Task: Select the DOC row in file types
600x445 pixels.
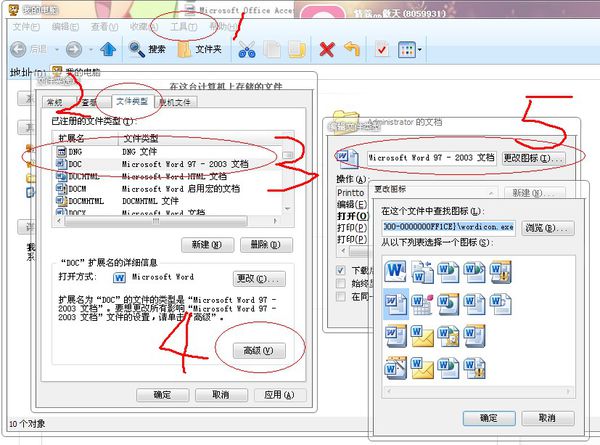Action: 168,164
